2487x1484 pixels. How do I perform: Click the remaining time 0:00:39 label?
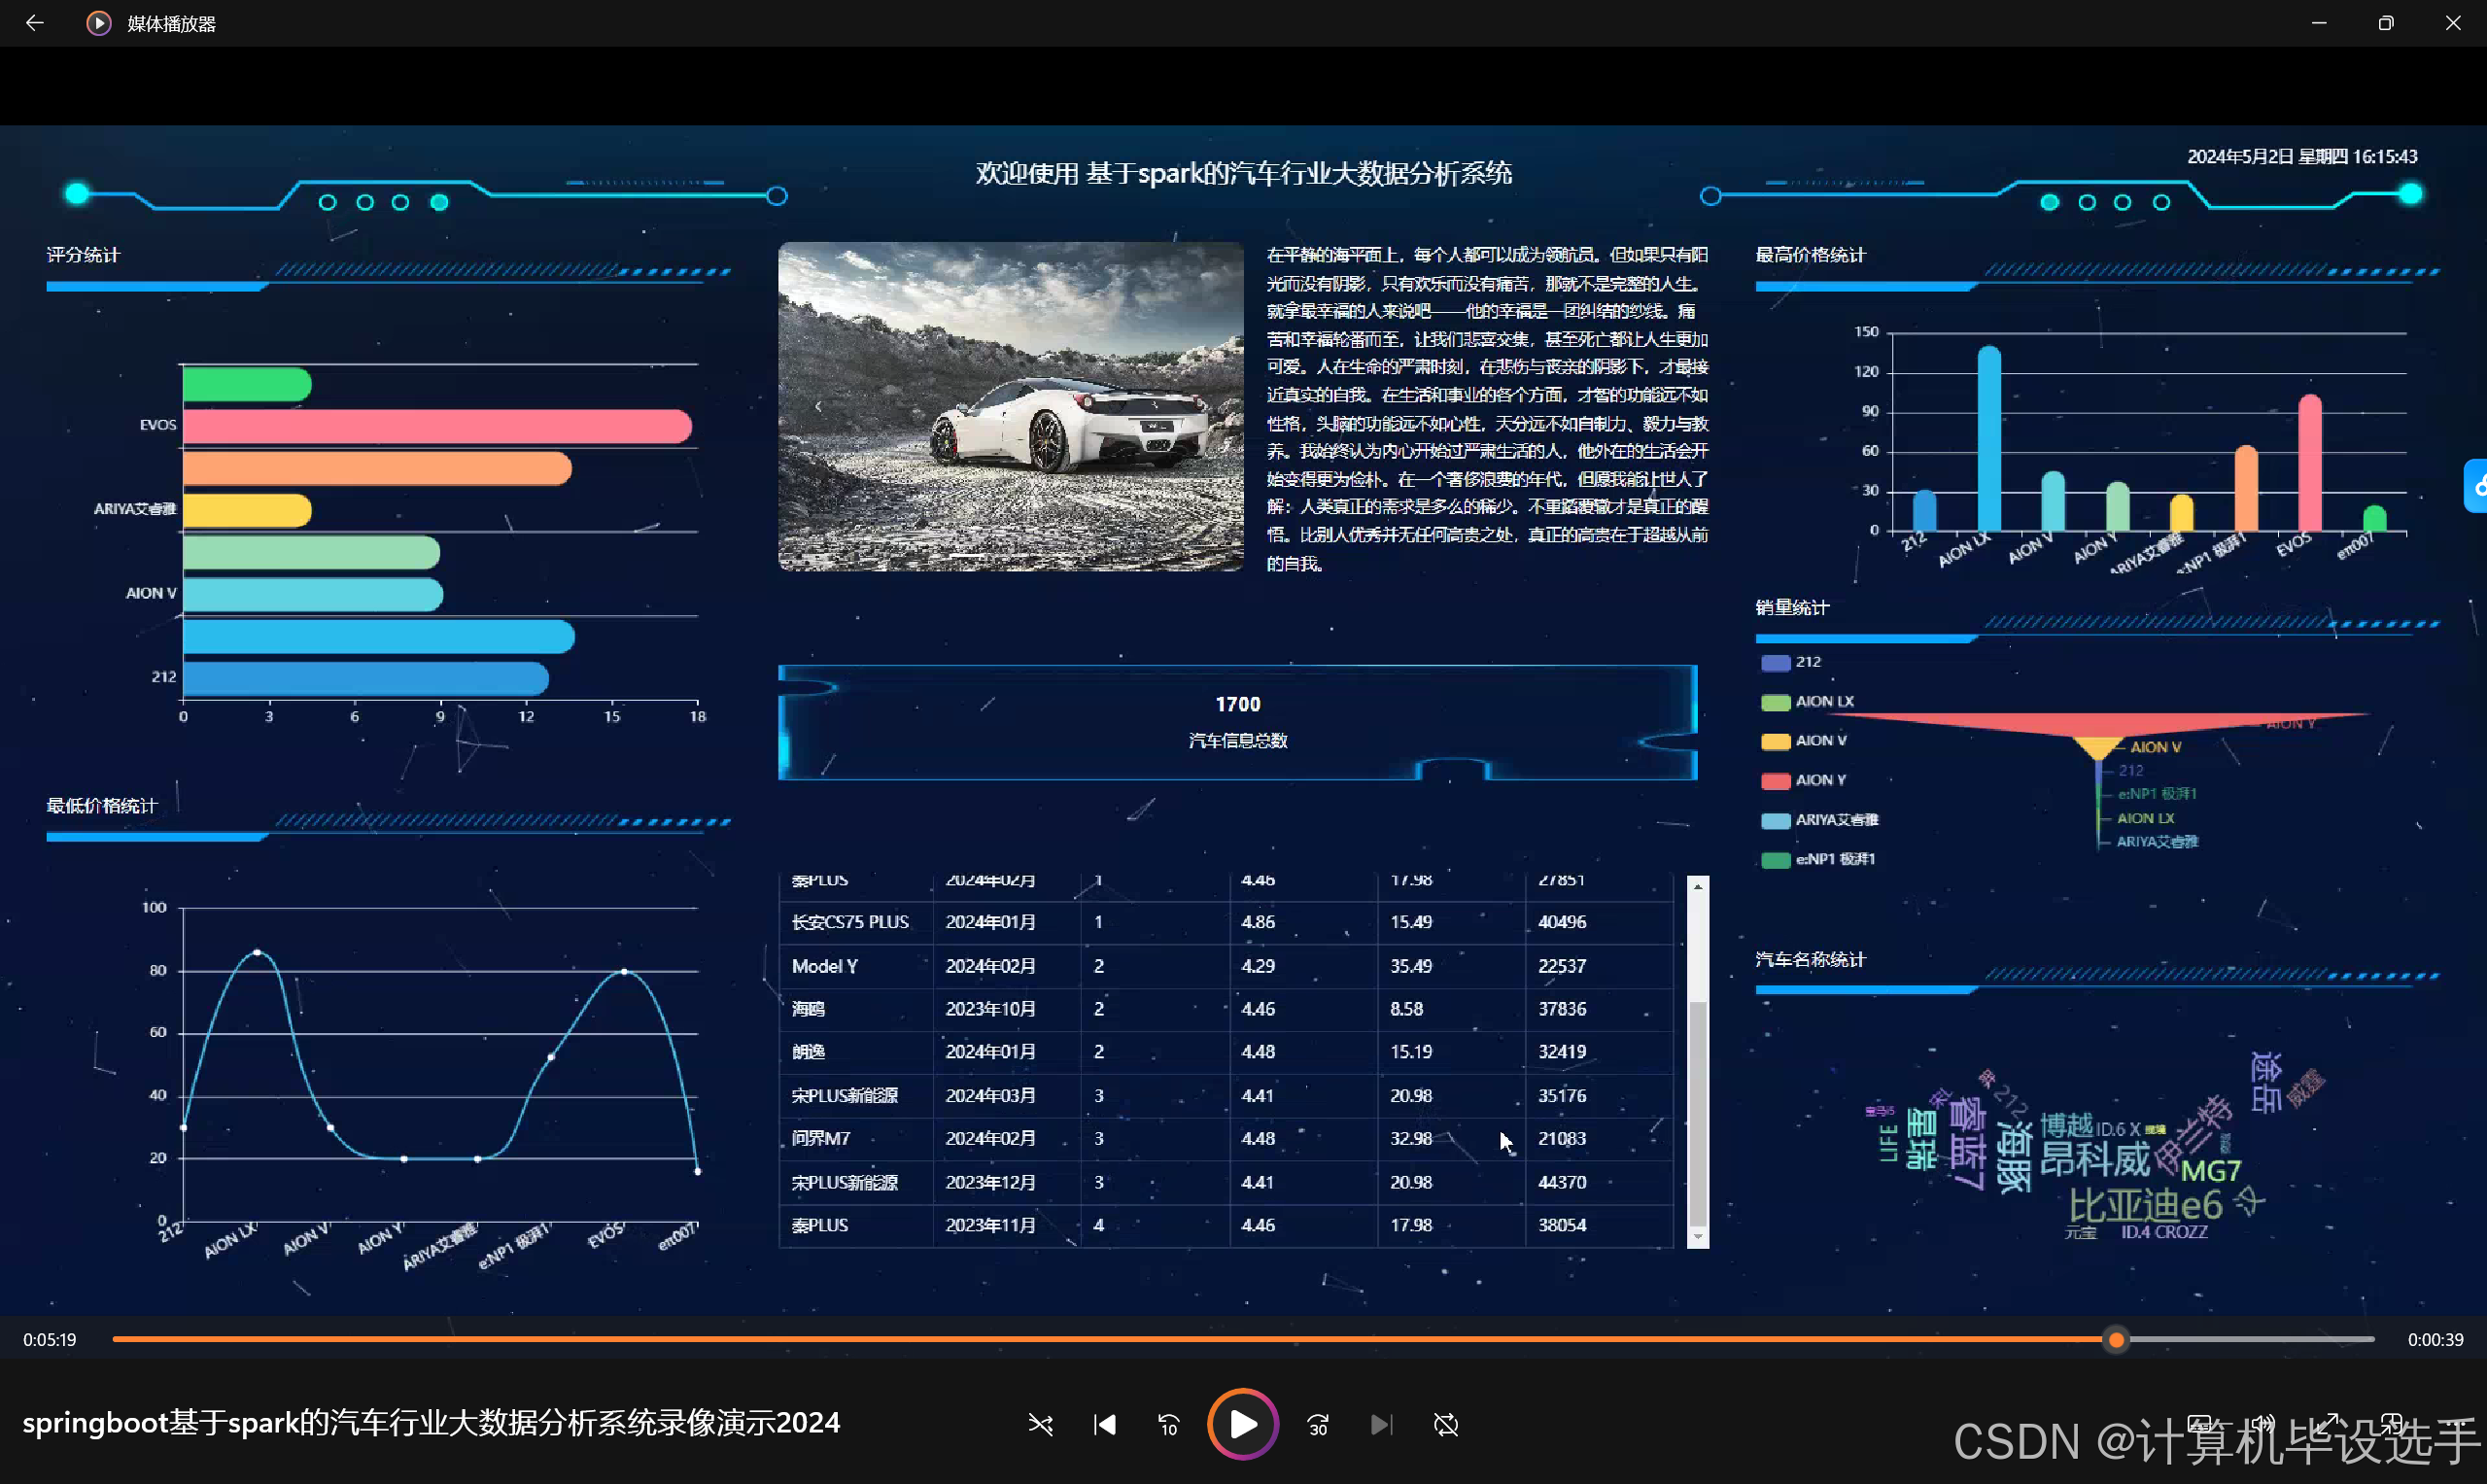click(x=2435, y=1339)
